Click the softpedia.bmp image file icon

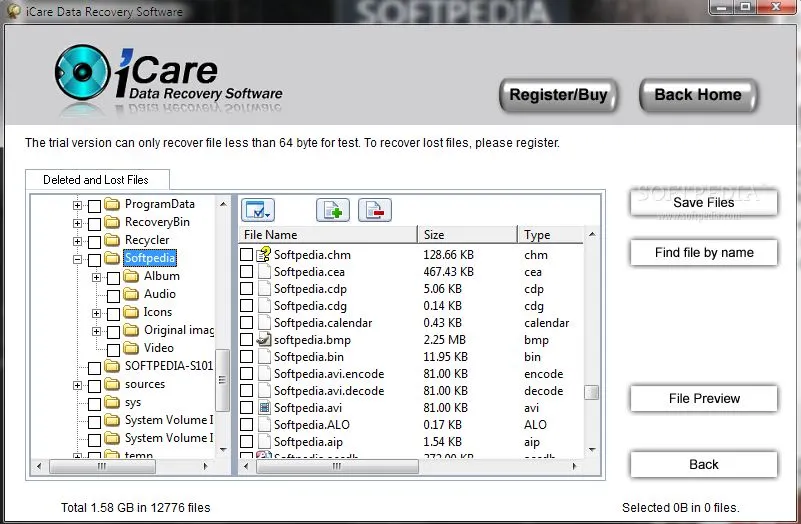pyautogui.click(x=265, y=340)
